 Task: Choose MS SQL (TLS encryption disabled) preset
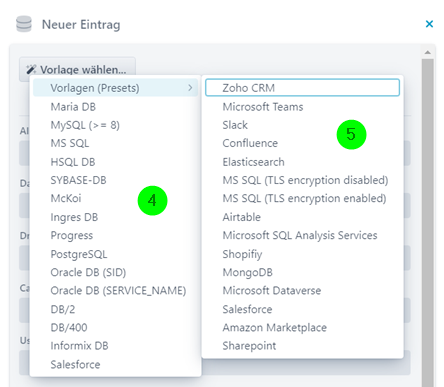point(302,180)
